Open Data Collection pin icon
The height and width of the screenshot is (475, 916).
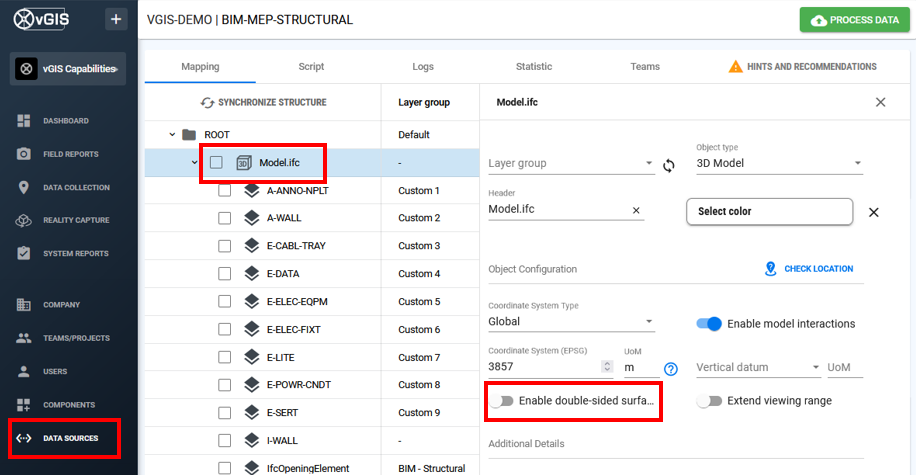click(x=23, y=188)
